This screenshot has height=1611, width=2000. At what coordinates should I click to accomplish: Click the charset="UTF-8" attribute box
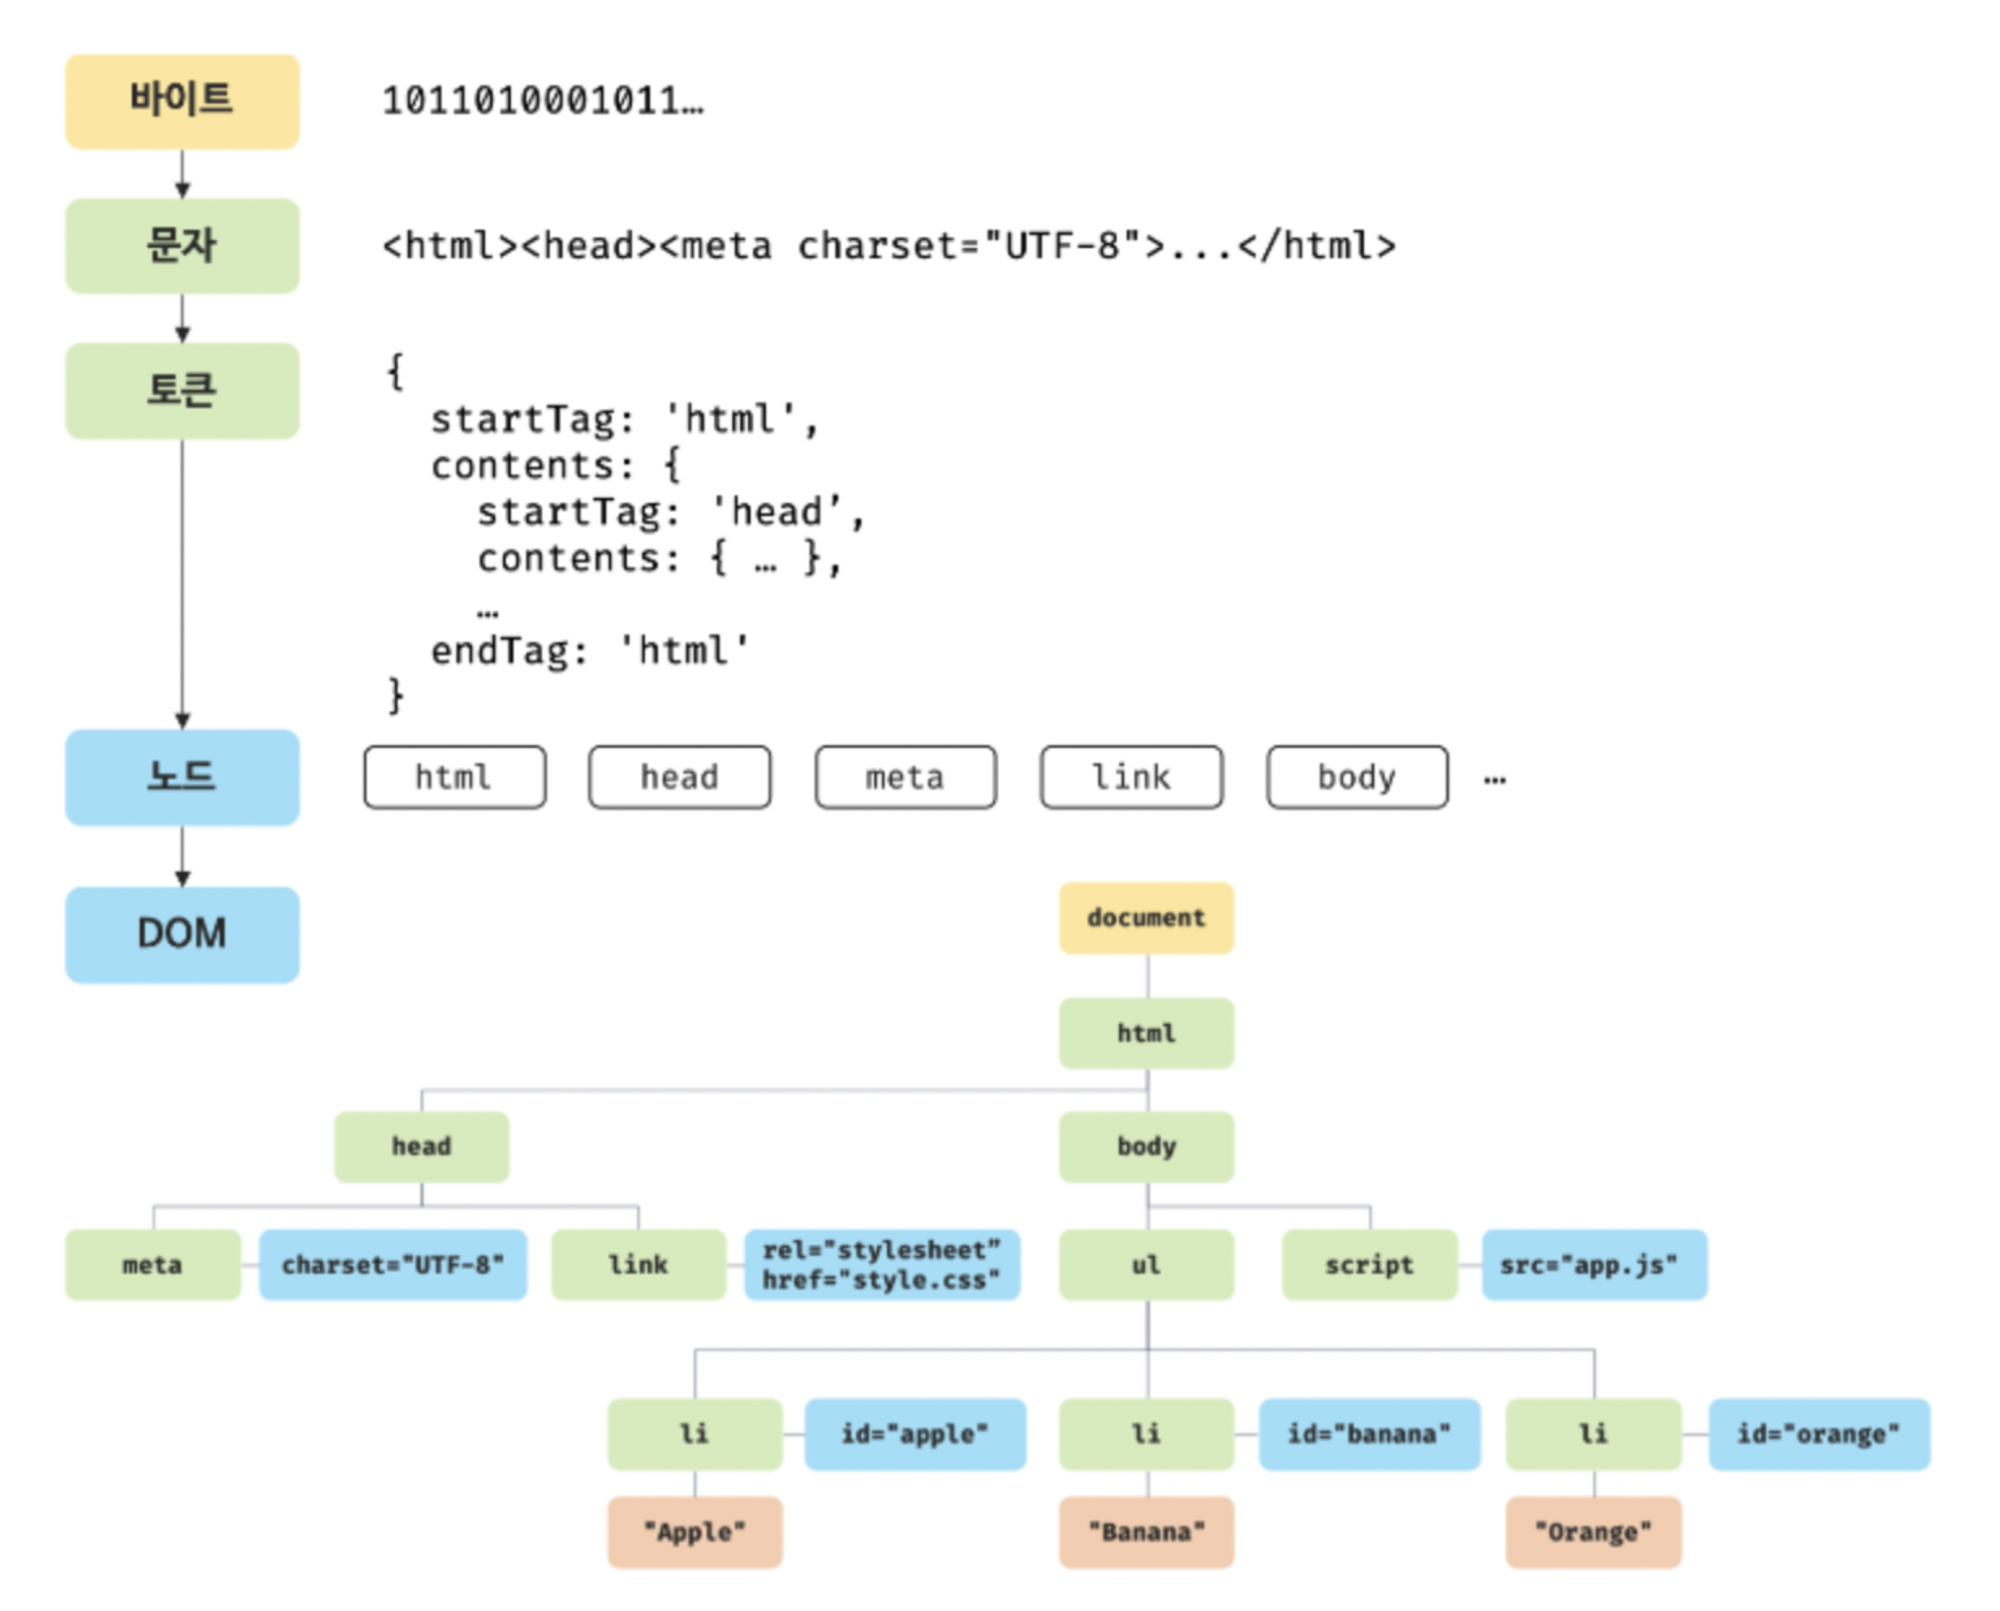click(392, 1264)
